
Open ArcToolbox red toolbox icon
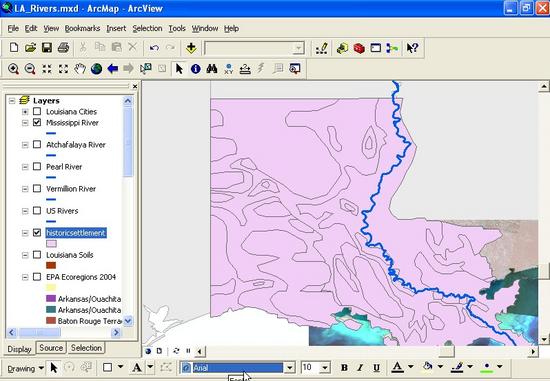(359, 48)
